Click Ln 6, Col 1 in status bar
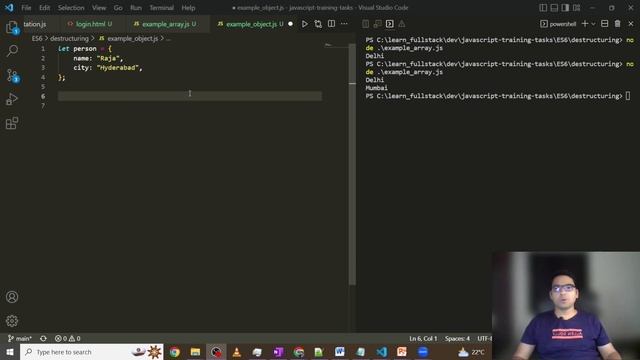640x360 pixels. coord(423,338)
